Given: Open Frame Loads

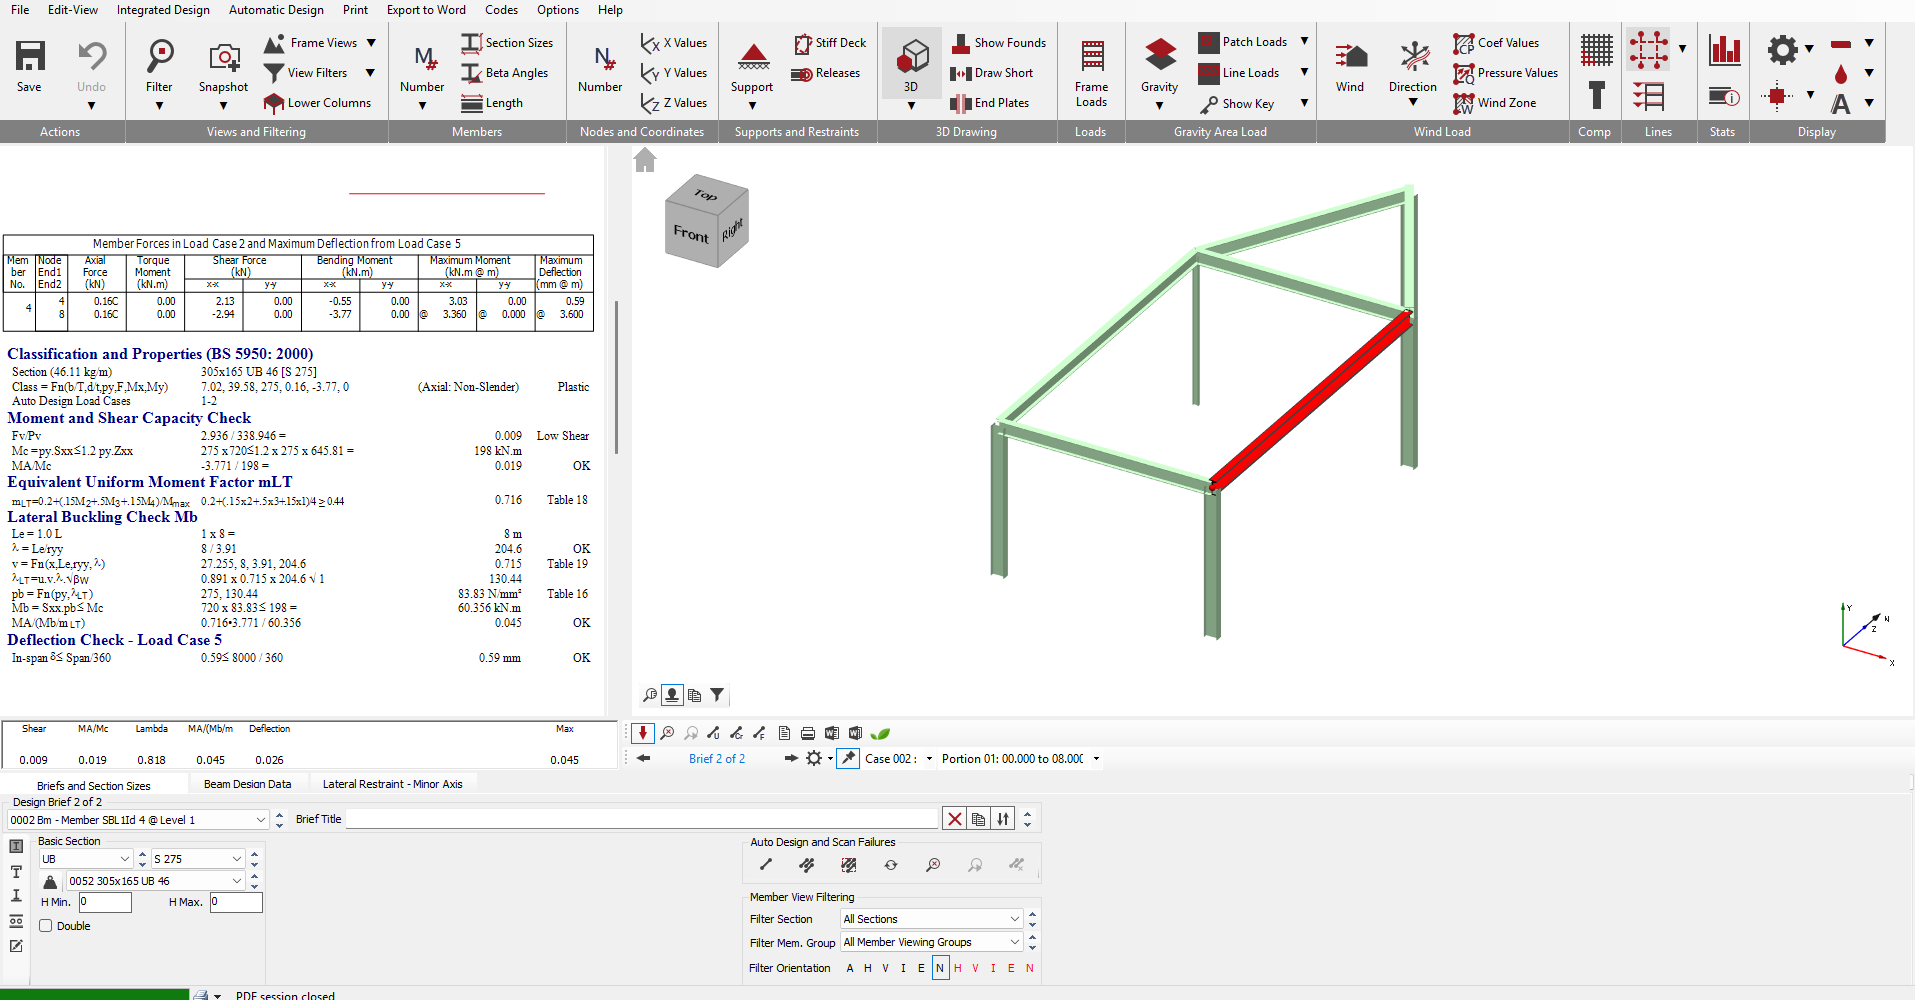Looking at the screenshot, I should (1092, 71).
